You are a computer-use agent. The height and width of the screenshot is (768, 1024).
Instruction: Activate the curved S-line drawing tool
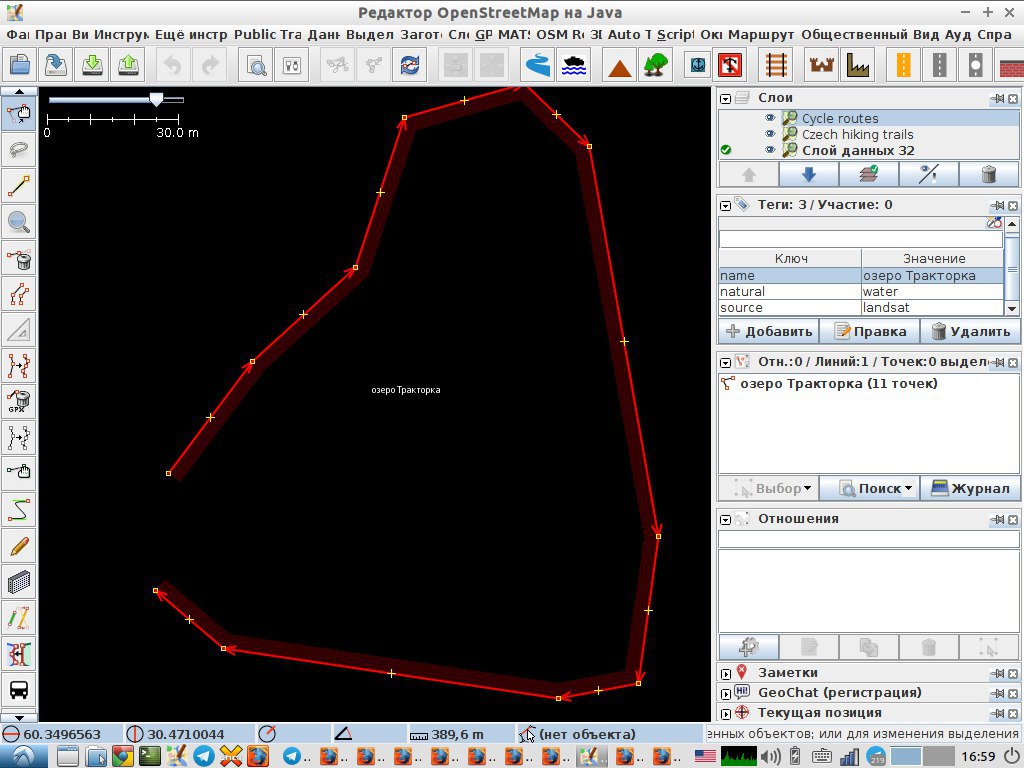(19, 509)
